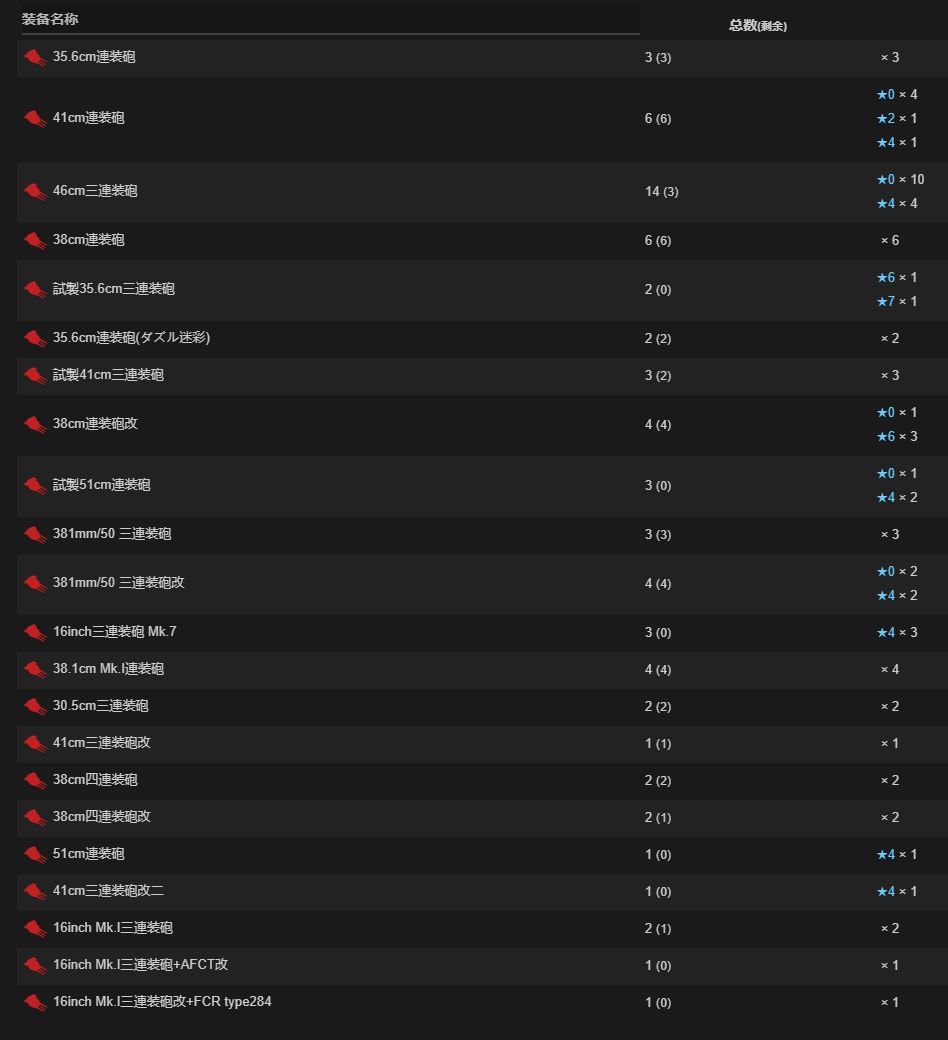Open the 38cm連装砲改 row

coord(482,424)
